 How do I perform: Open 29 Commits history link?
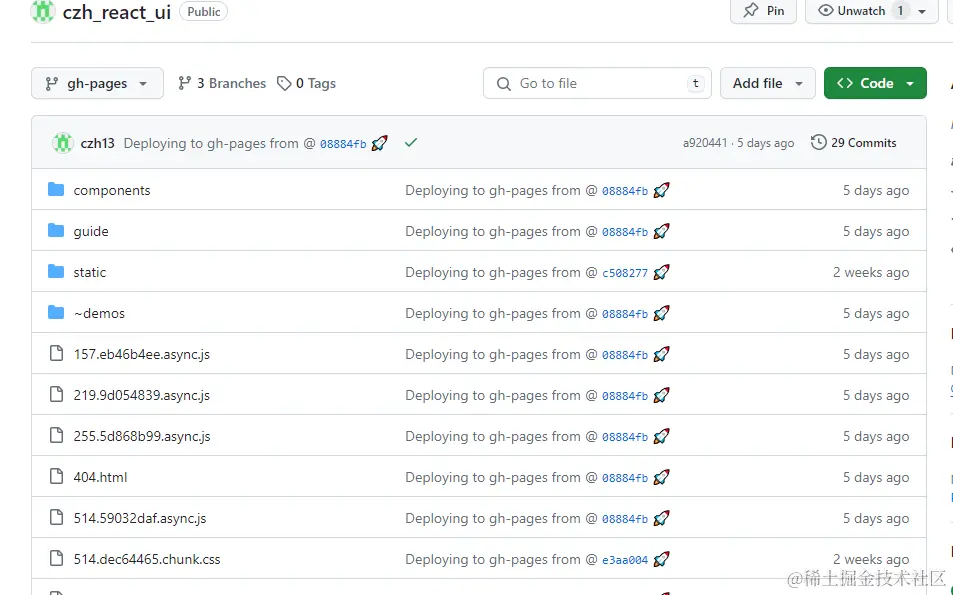(x=854, y=143)
